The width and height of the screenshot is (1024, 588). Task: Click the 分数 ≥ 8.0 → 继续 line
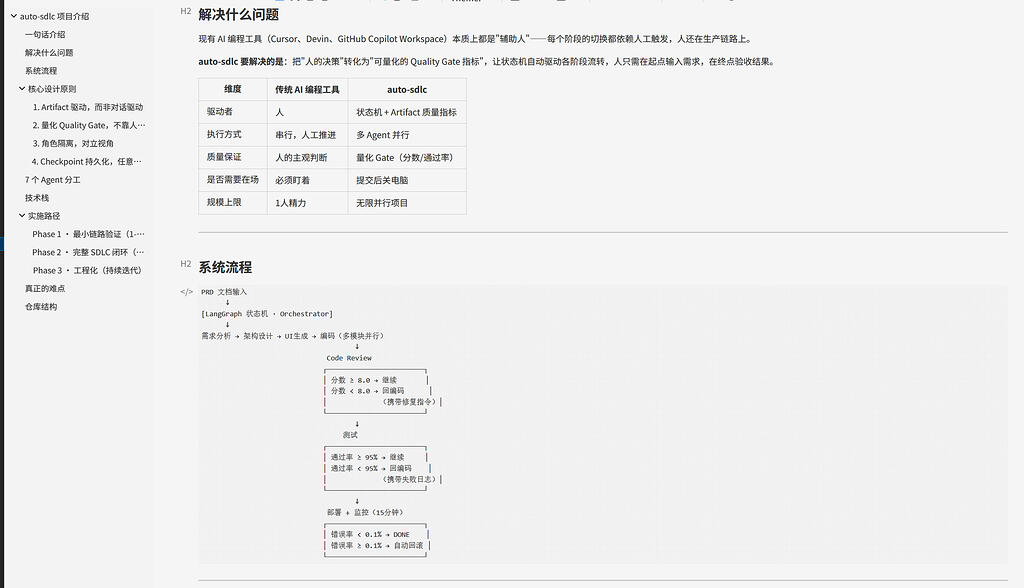click(x=364, y=380)
